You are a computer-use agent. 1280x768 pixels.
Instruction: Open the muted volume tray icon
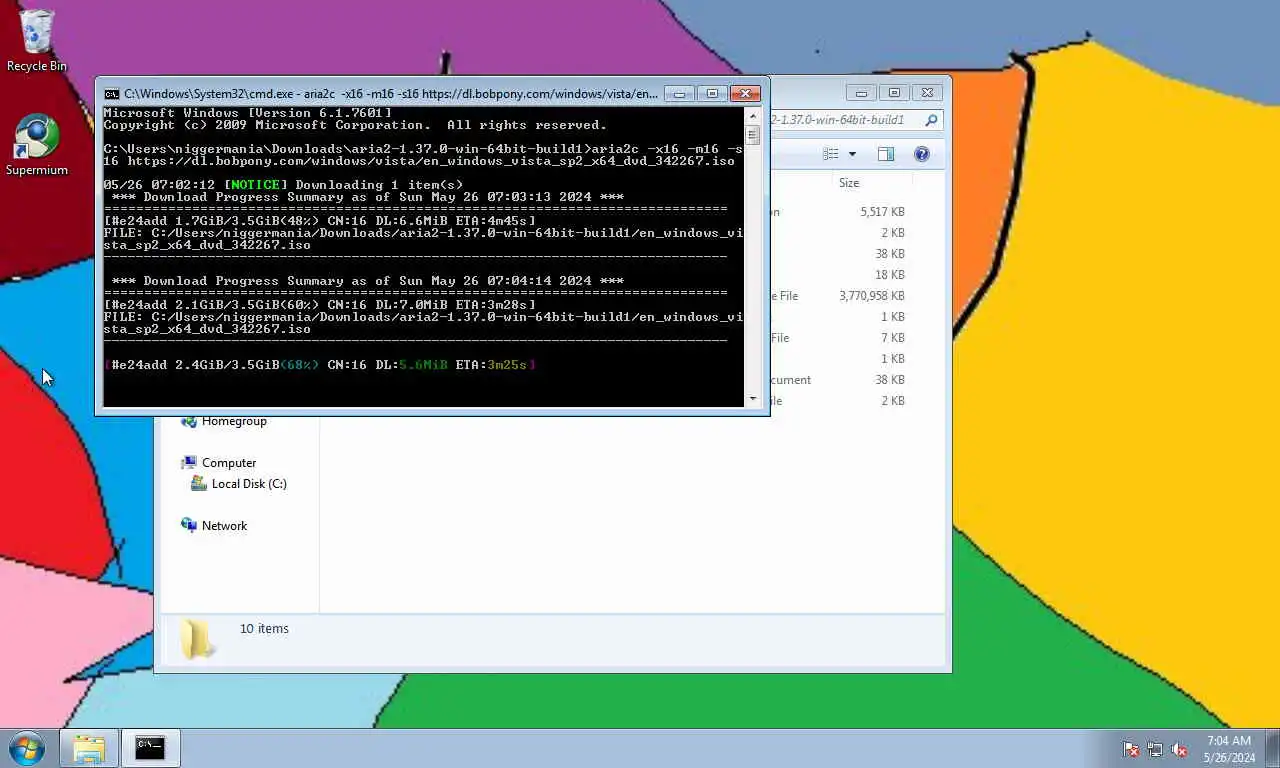(x=1179, y=749)
